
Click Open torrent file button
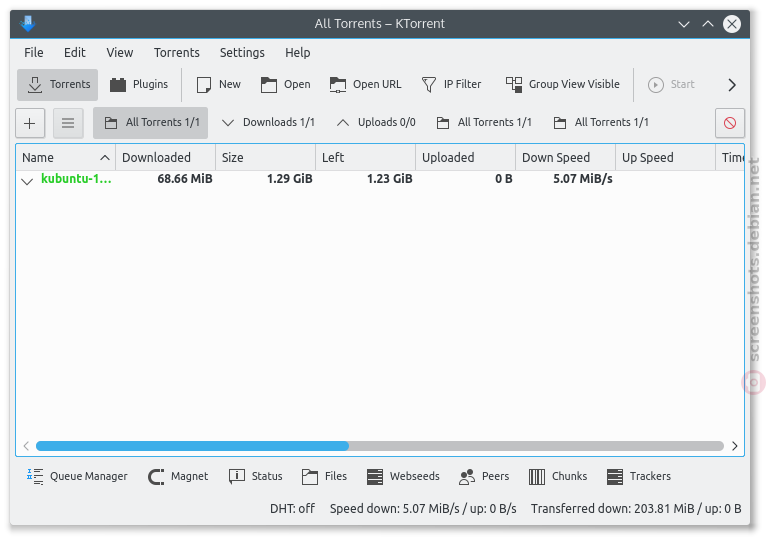[x=285, y=85]
